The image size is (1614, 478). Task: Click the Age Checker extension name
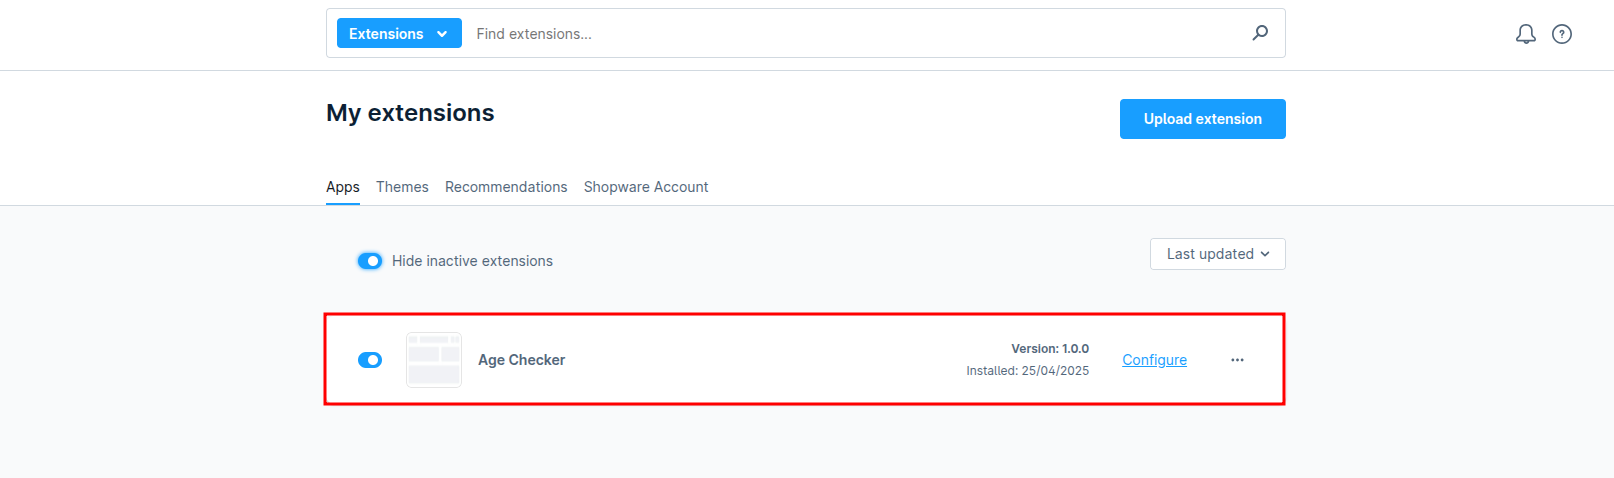(x=521, y=360)
